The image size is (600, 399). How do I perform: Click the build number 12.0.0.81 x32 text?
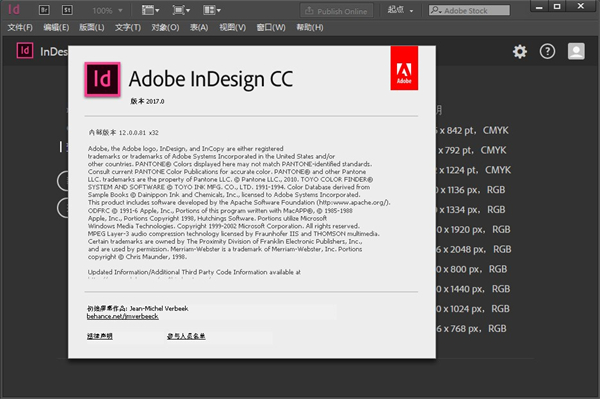[123, 133]
